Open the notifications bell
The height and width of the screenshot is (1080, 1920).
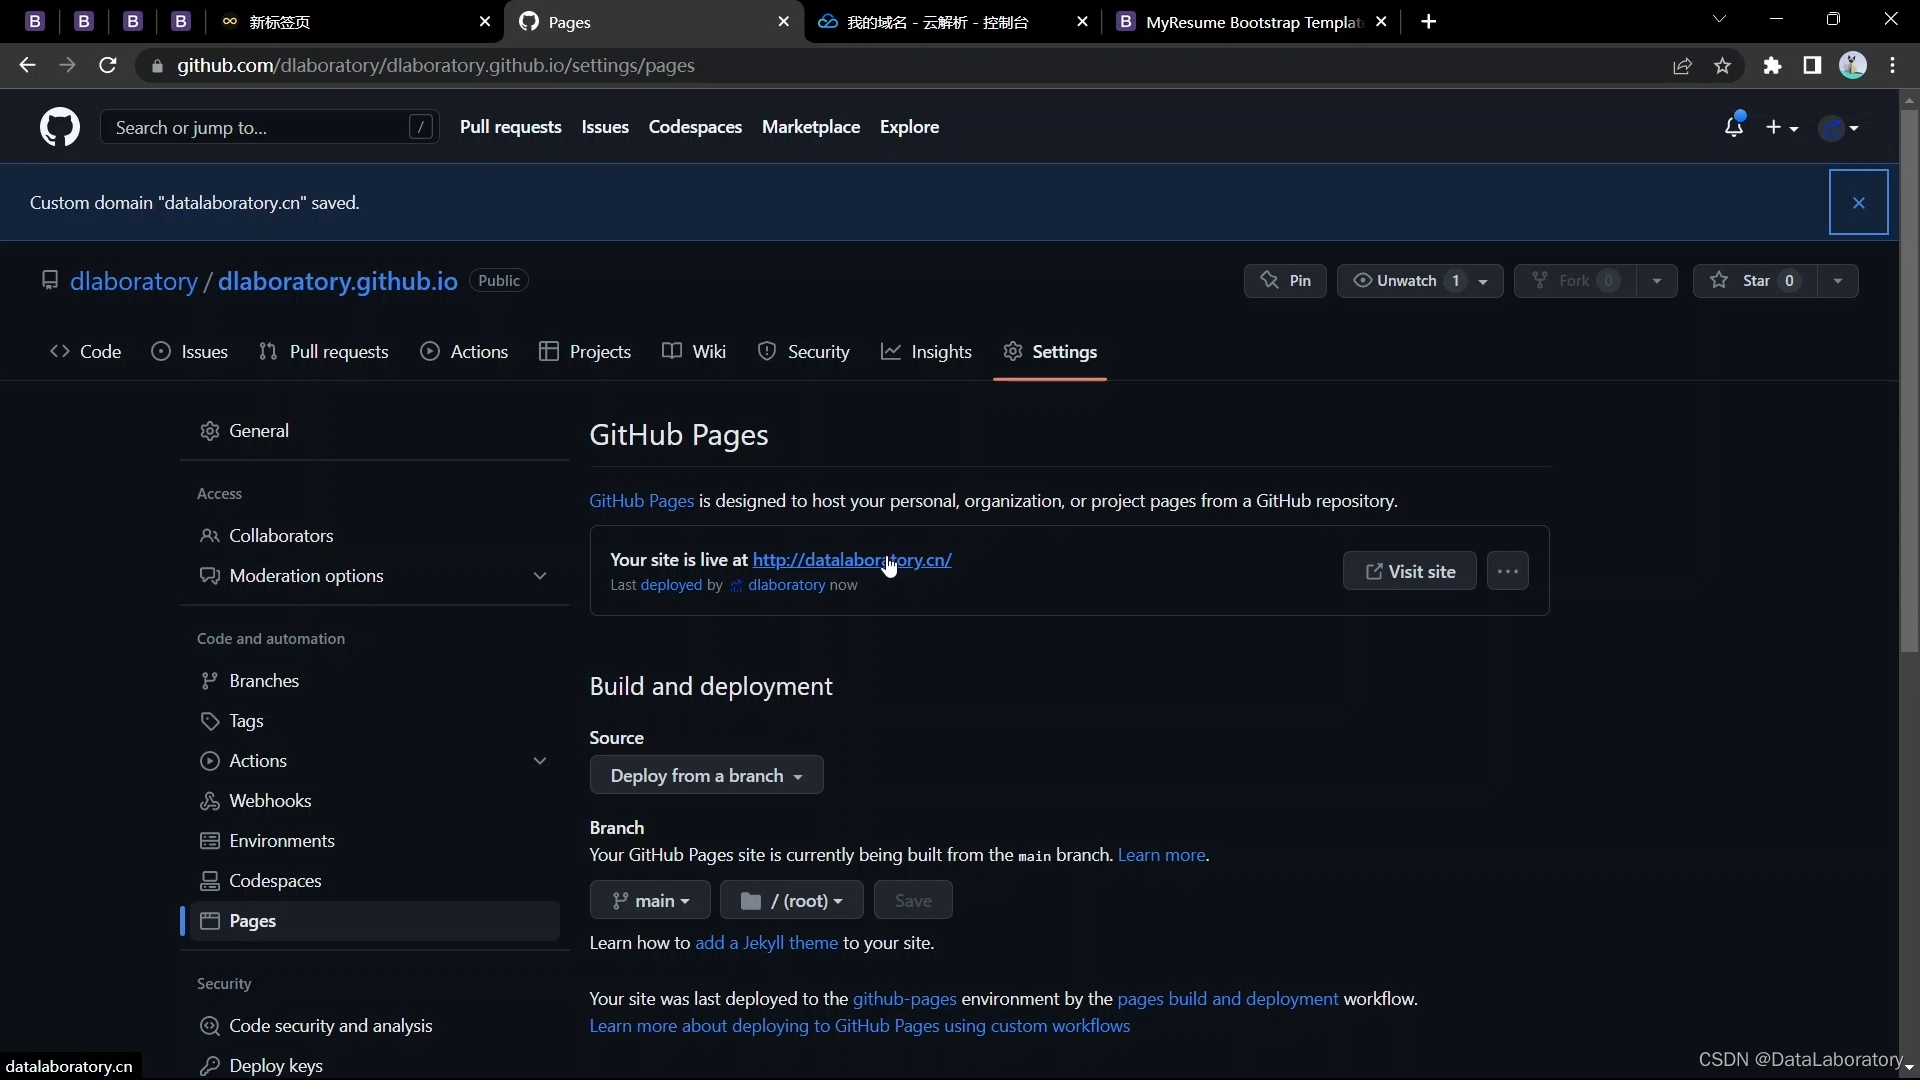click(1734, 126)
